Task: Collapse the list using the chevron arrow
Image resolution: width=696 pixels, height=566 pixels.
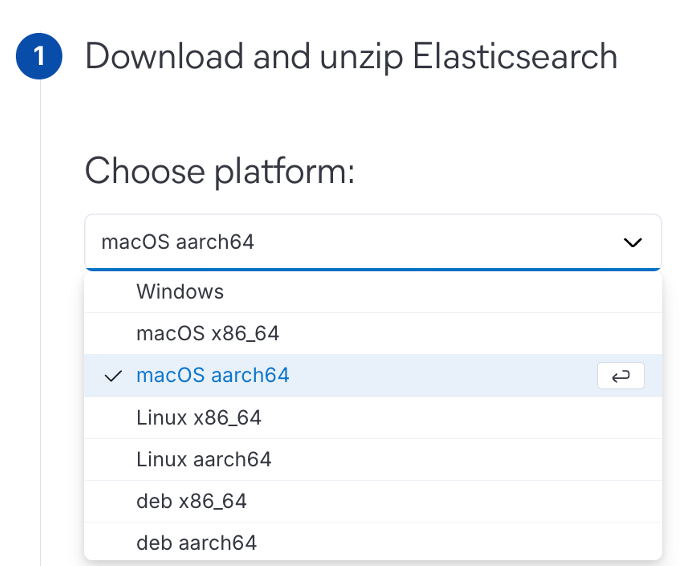Action: point(633,242)
